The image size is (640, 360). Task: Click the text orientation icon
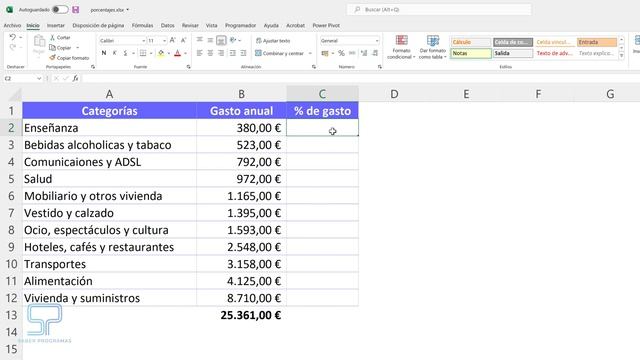point(233,40)
